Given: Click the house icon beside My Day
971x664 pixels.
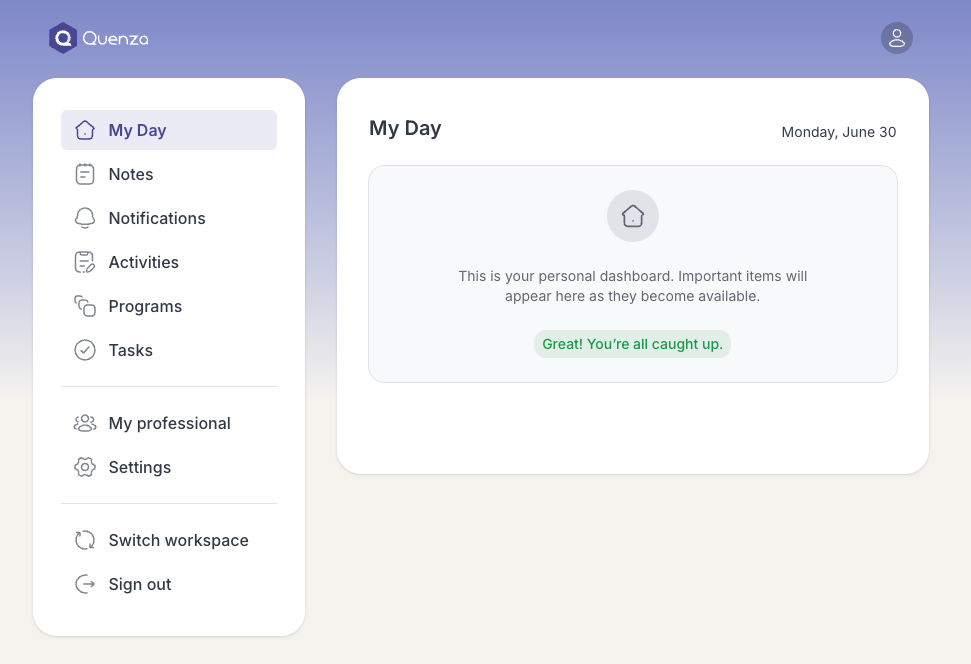Looking at the screenshot, I should (85, 130).
